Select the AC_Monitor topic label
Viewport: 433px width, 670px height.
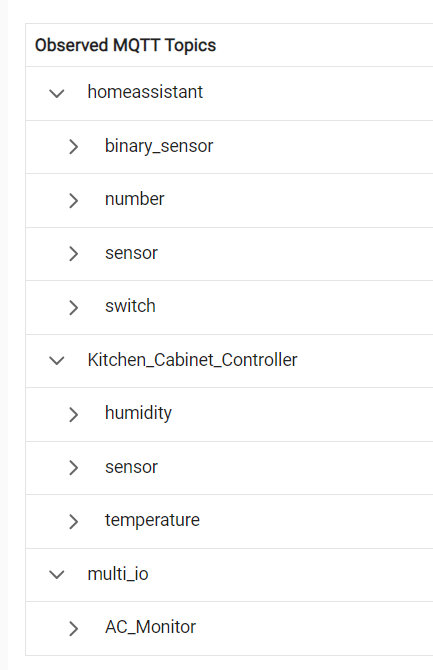click(x=150, y=627)
